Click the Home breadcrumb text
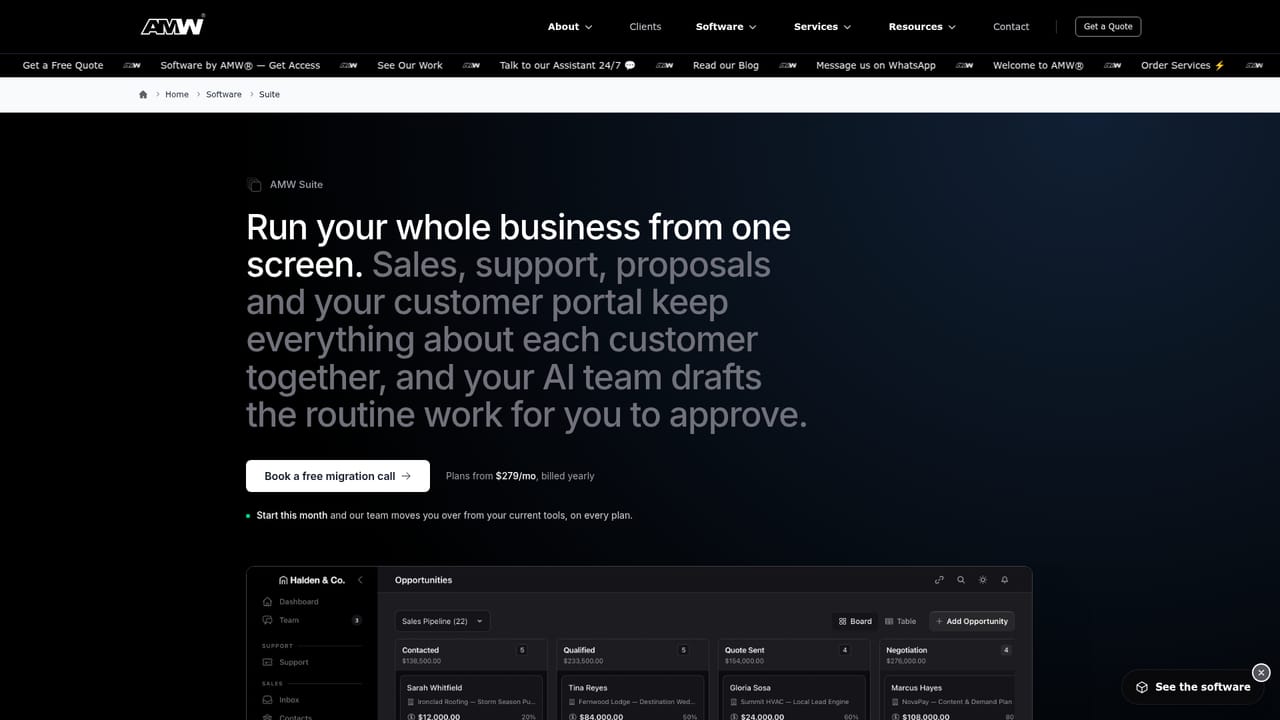 [x=177, y=94]
